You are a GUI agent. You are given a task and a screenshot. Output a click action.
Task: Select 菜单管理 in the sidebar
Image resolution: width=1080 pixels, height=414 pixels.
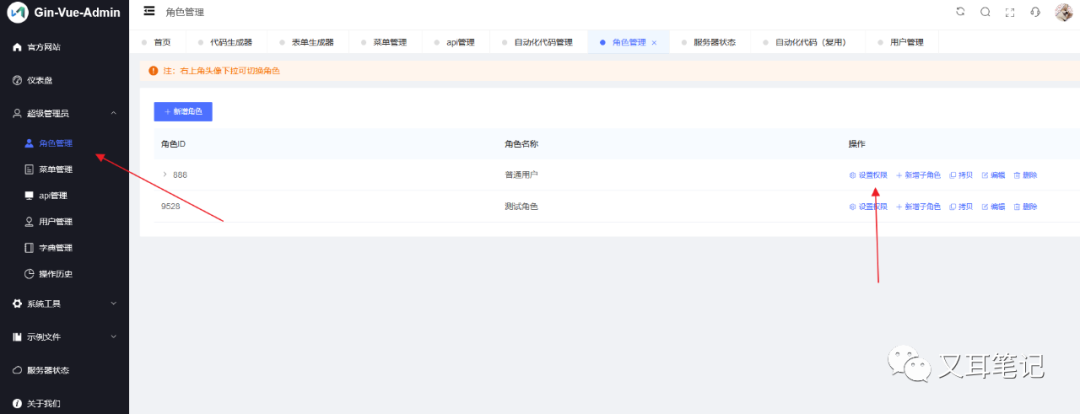pyautogui.click(x=64, y=169)
